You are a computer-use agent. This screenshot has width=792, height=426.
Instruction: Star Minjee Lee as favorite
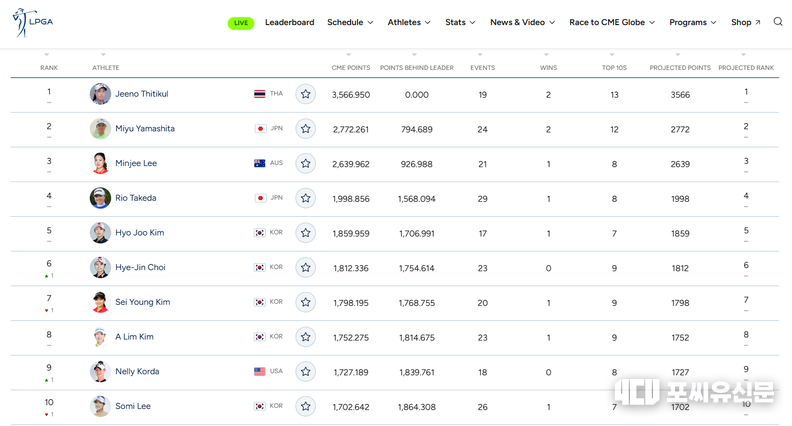[305, 164]
